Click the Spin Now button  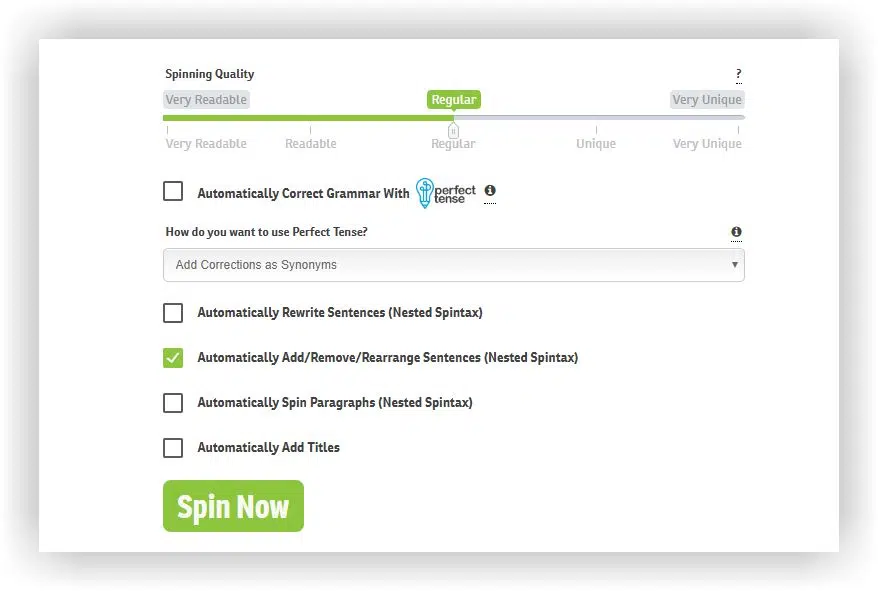click(x=233, y=506)
